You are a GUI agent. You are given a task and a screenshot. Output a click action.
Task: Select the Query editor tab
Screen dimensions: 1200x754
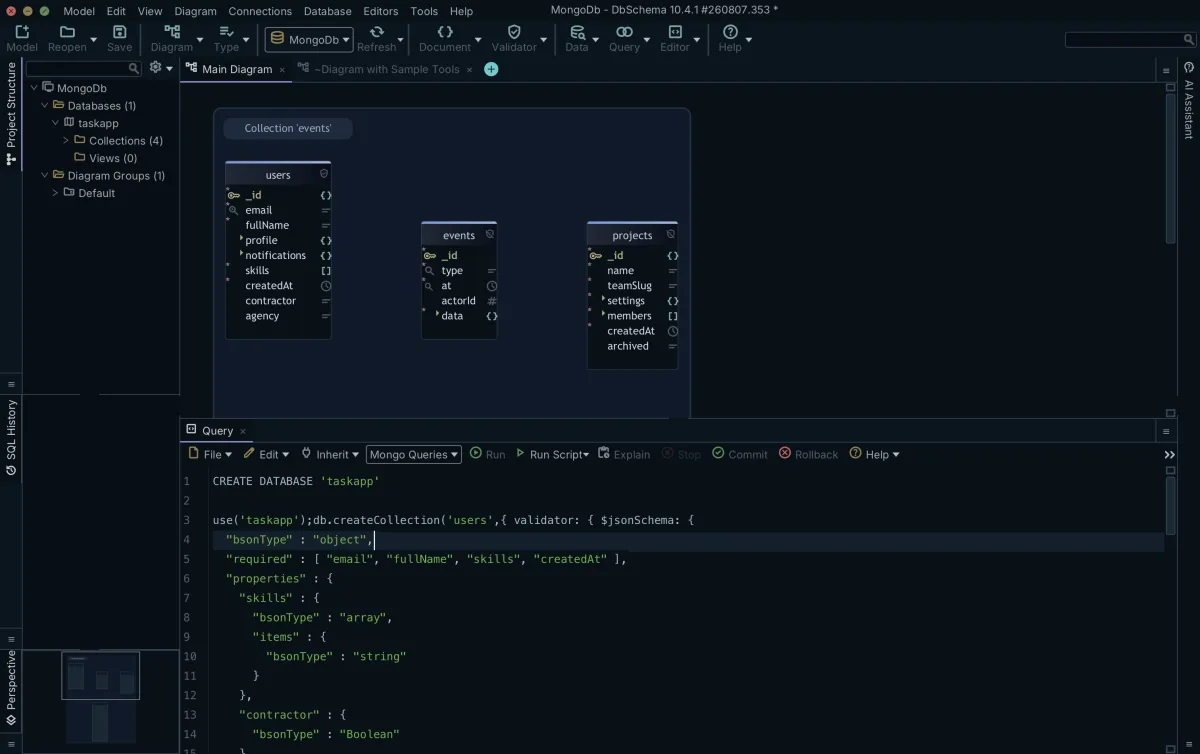tap(217, 430)
